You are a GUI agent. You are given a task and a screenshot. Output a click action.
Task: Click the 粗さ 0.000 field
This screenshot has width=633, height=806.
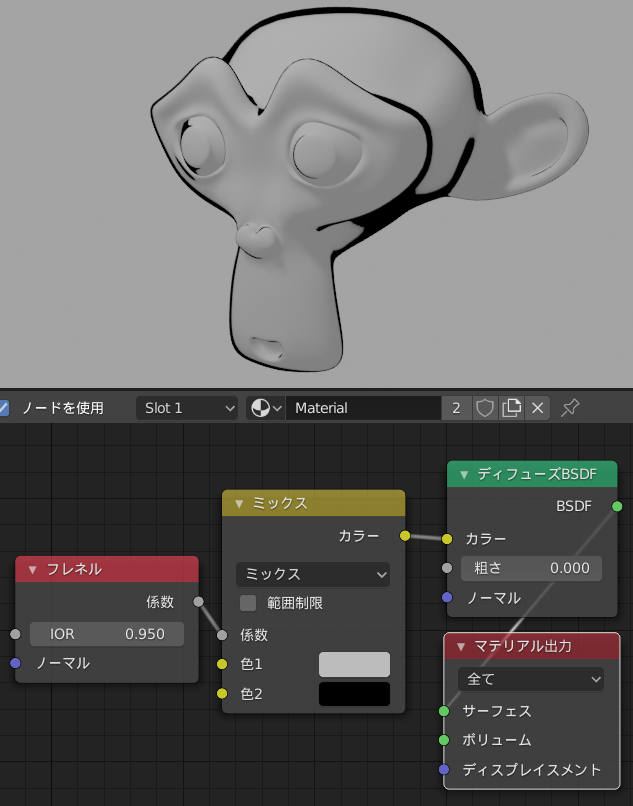pos(531,568)
